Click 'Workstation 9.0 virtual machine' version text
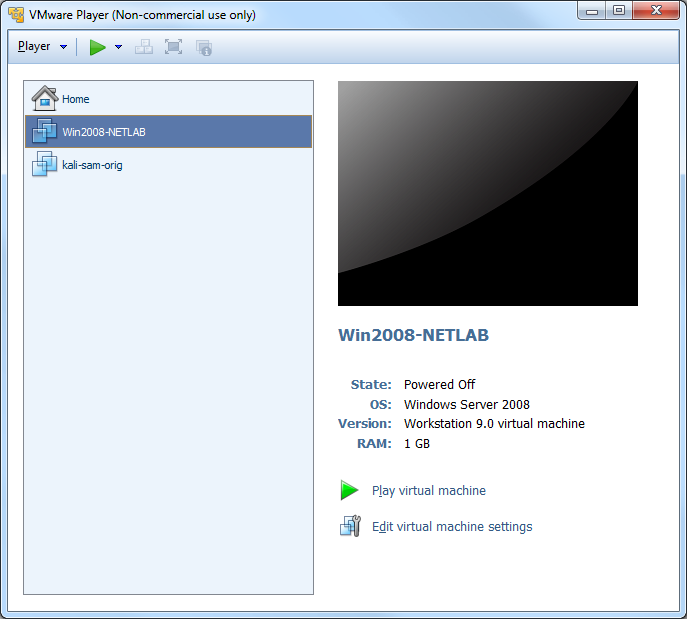The height and width of the screenshot is (619, 687). pos(494,424)
